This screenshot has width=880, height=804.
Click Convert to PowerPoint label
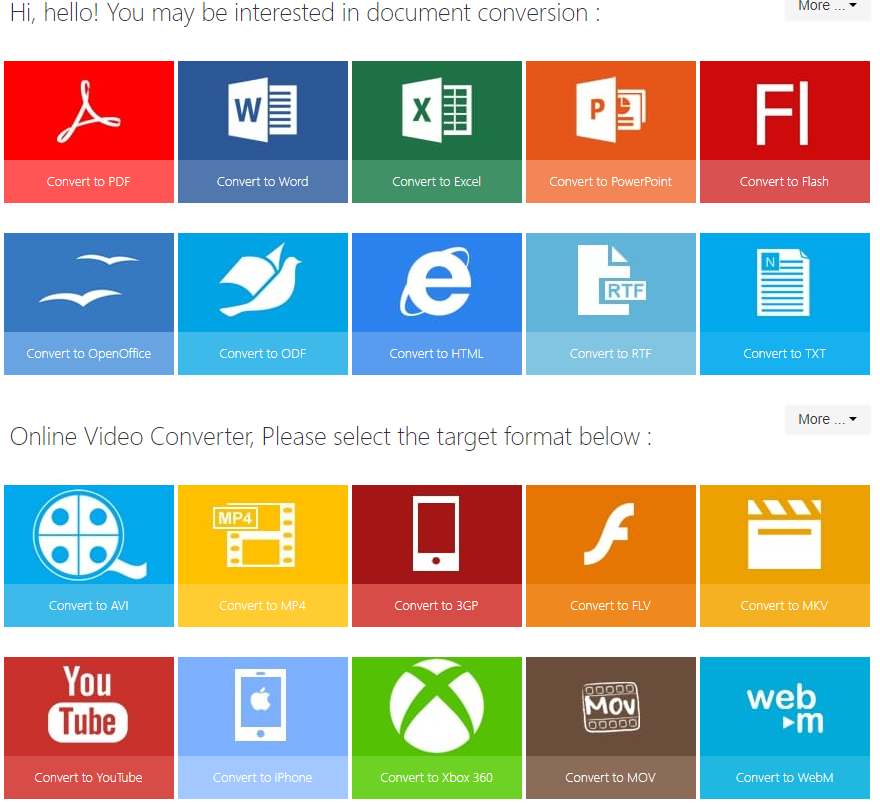point(611,181)
